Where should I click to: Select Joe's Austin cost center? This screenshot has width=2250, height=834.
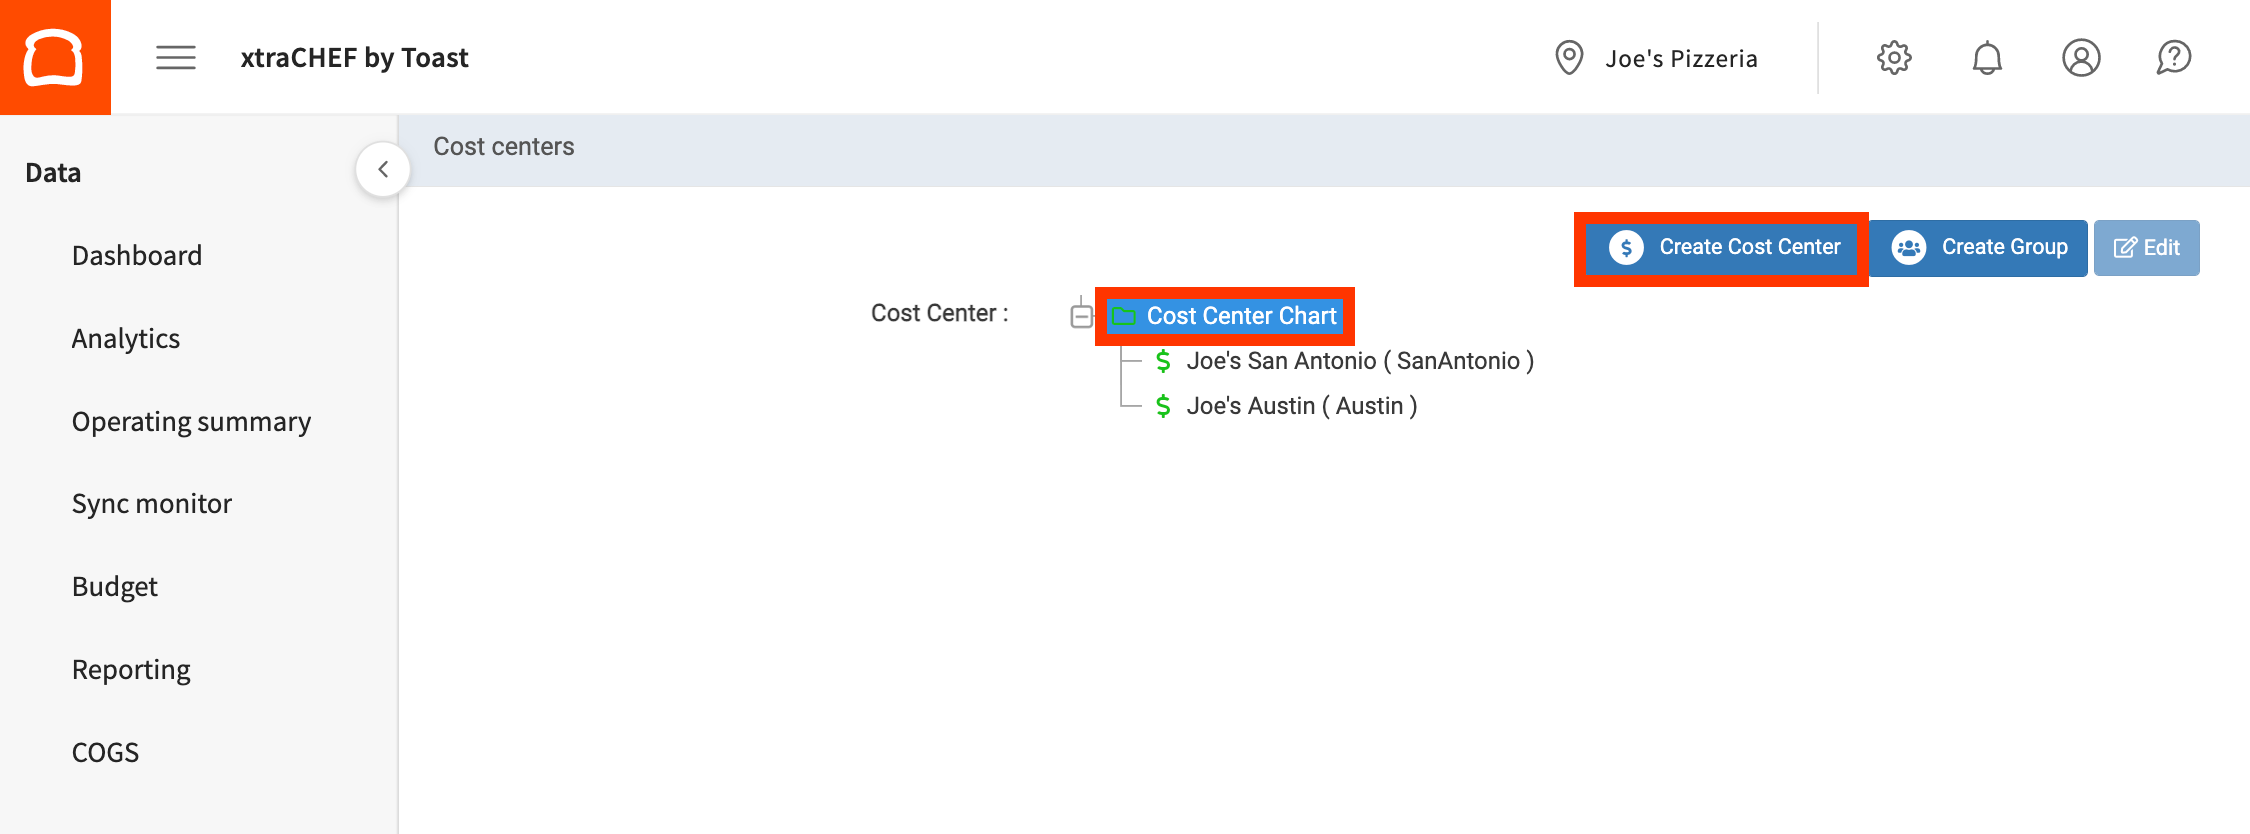tap(1301, 406)
